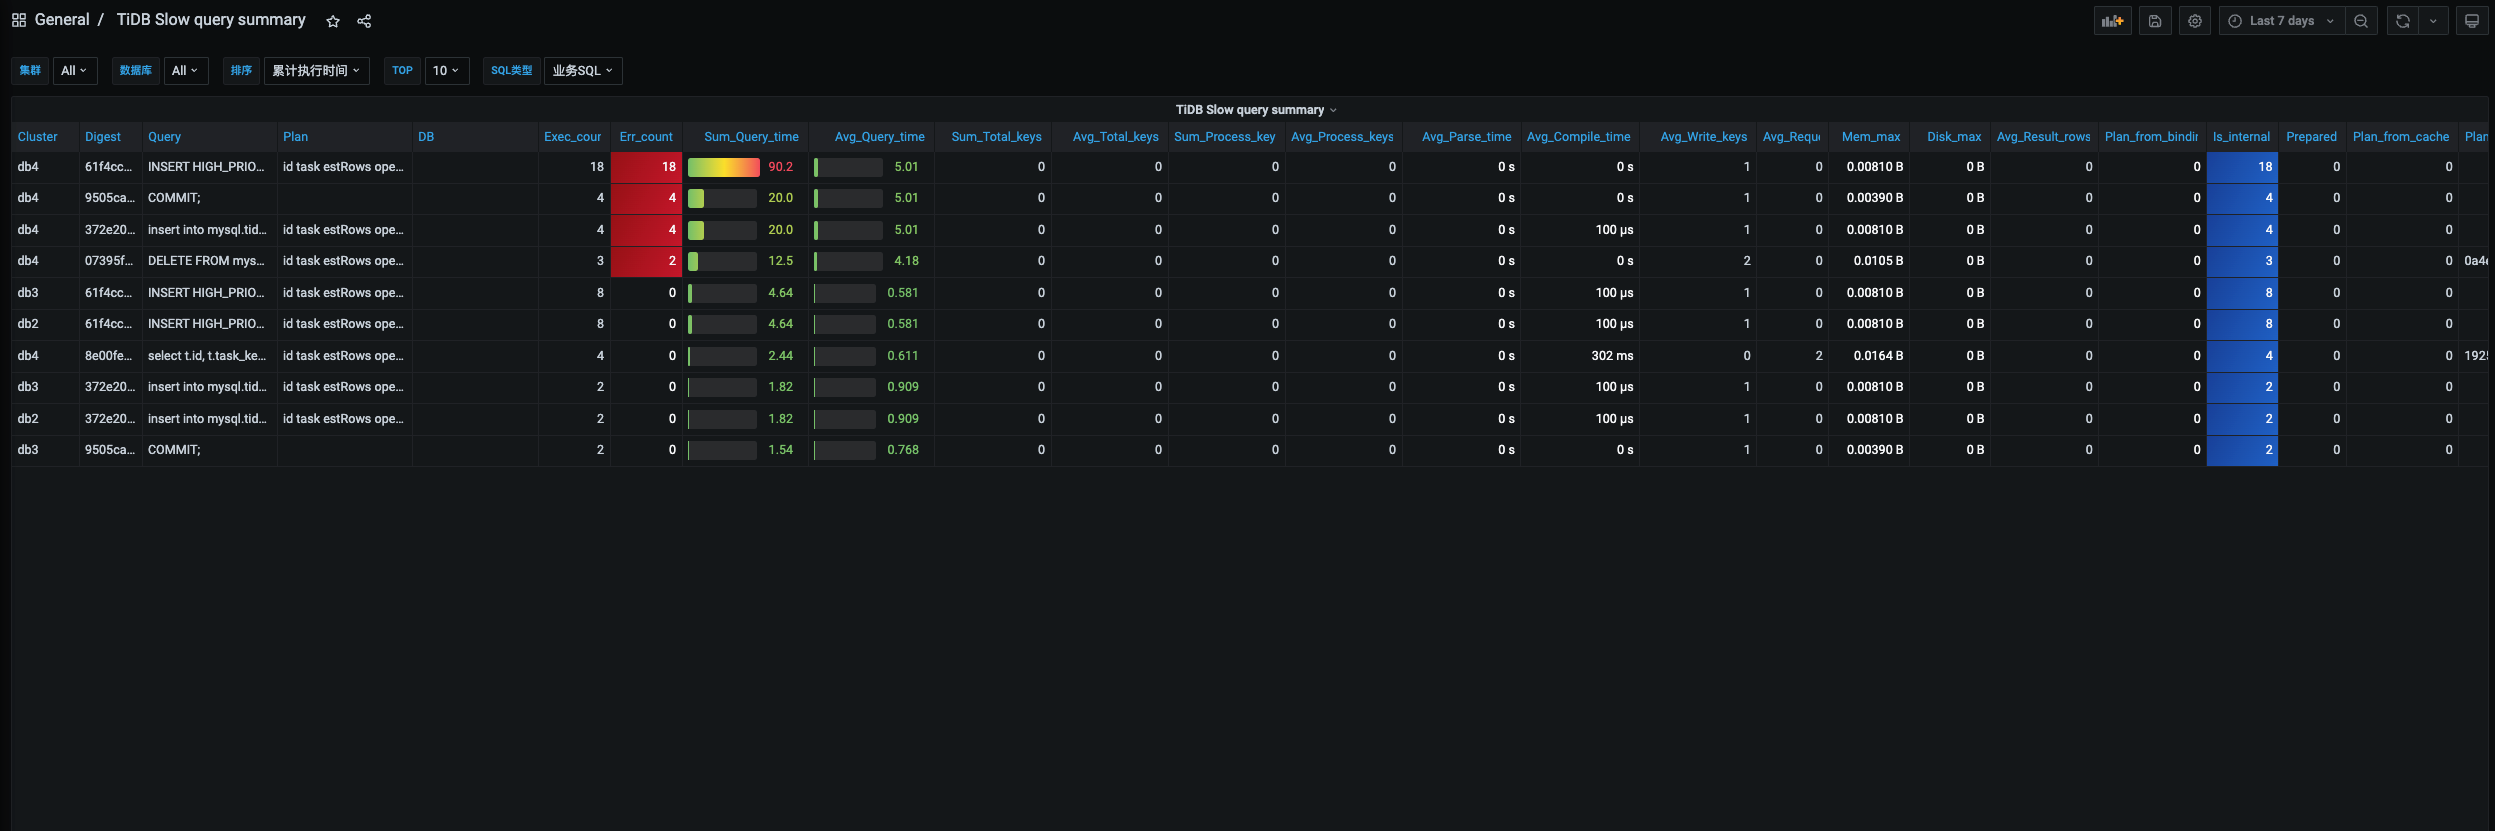The image size is (2495, 831).
Task: Sort by Sum_Query_time column header
Action: 751,137
